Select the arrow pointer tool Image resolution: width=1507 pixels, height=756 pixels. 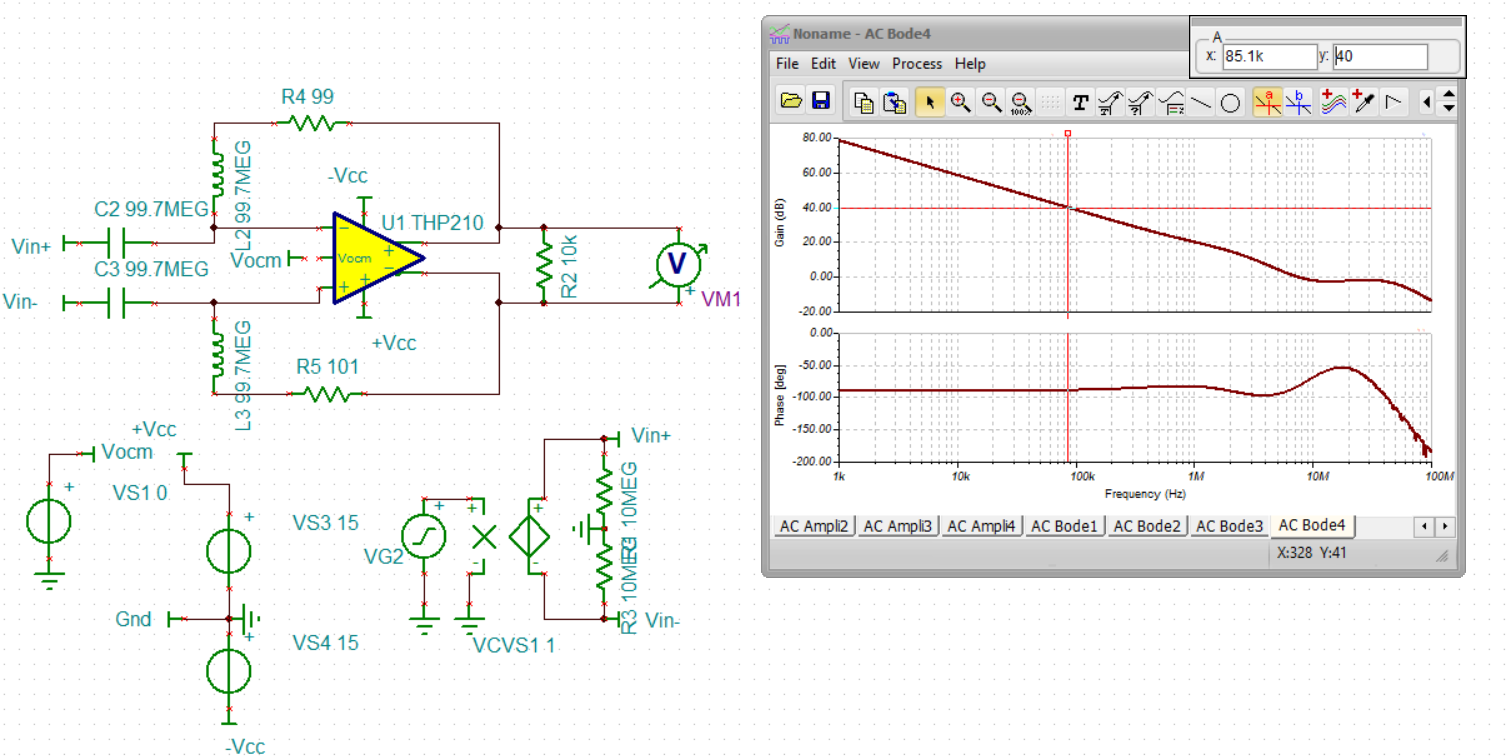coord(930,102)
